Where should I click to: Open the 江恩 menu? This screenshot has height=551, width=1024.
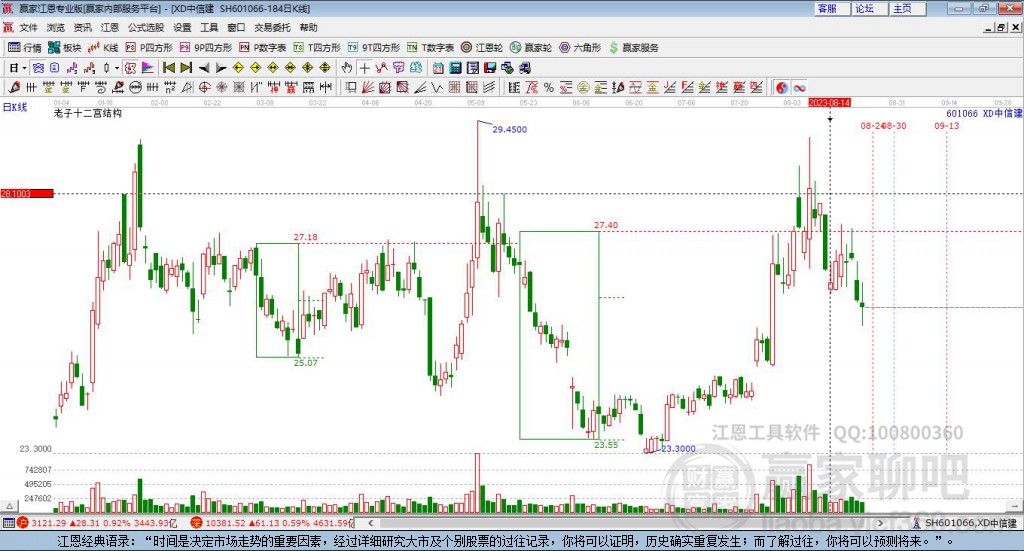point(110,27)
